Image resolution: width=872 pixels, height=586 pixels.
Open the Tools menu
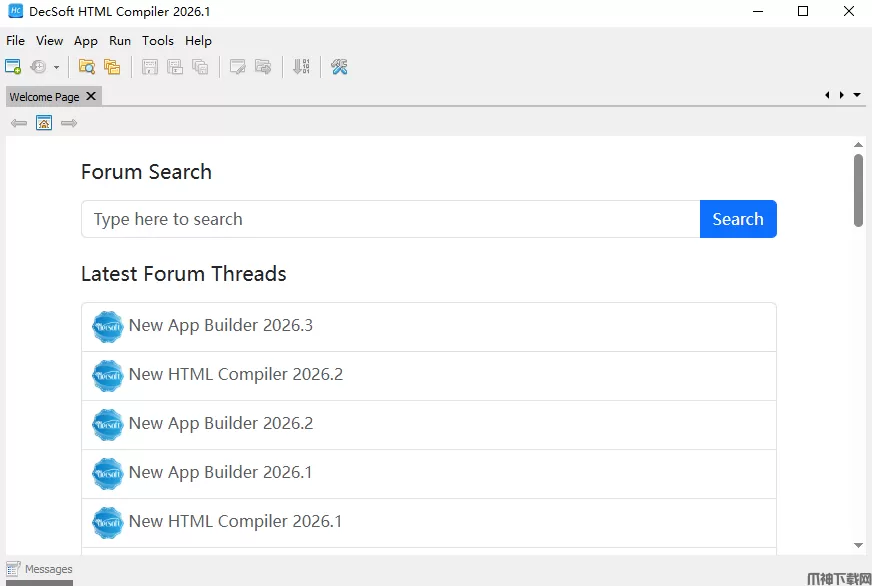pyautogui.click(x=158, y=41)
